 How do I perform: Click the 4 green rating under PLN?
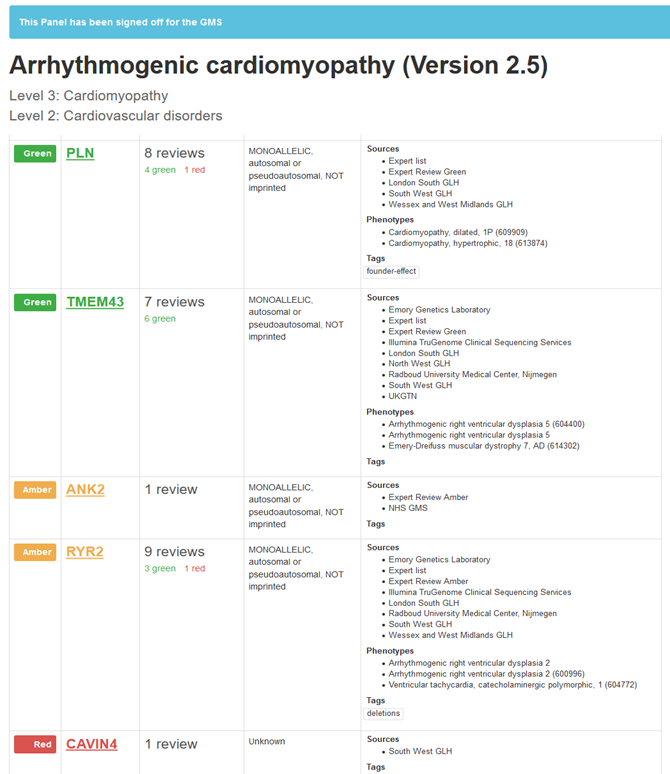pyautogui.click(x=160, y=170)
